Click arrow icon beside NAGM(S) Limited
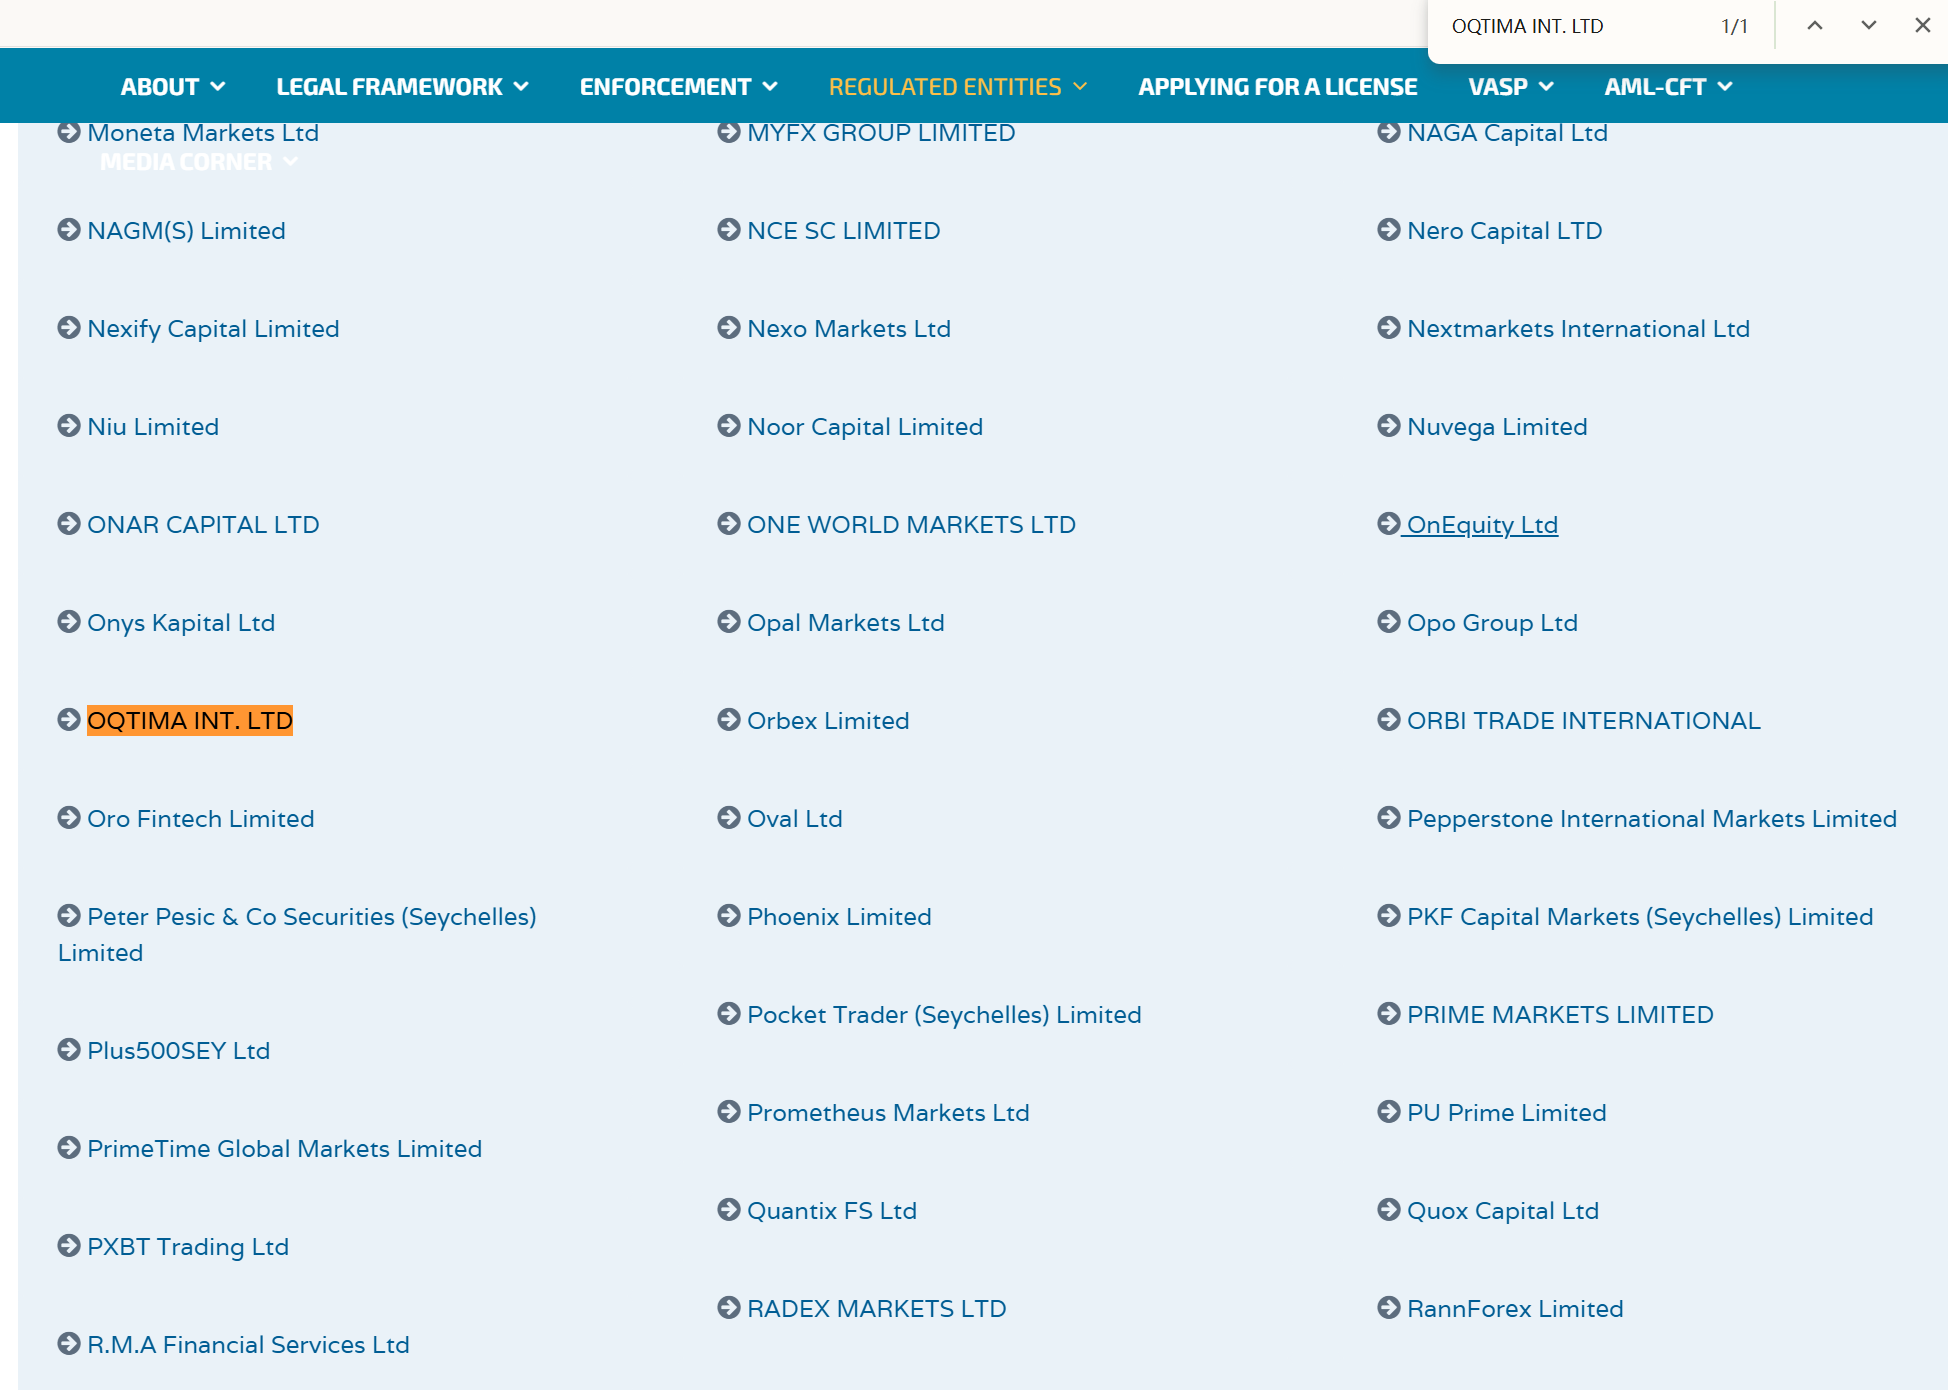Screen dimensions: 1948x1390 point(69,230)
